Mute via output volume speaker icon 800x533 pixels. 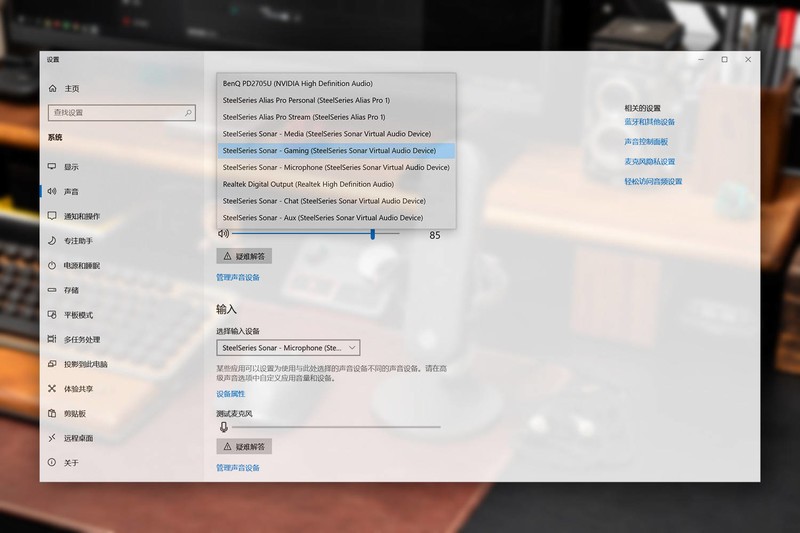(x=223, y=234)
